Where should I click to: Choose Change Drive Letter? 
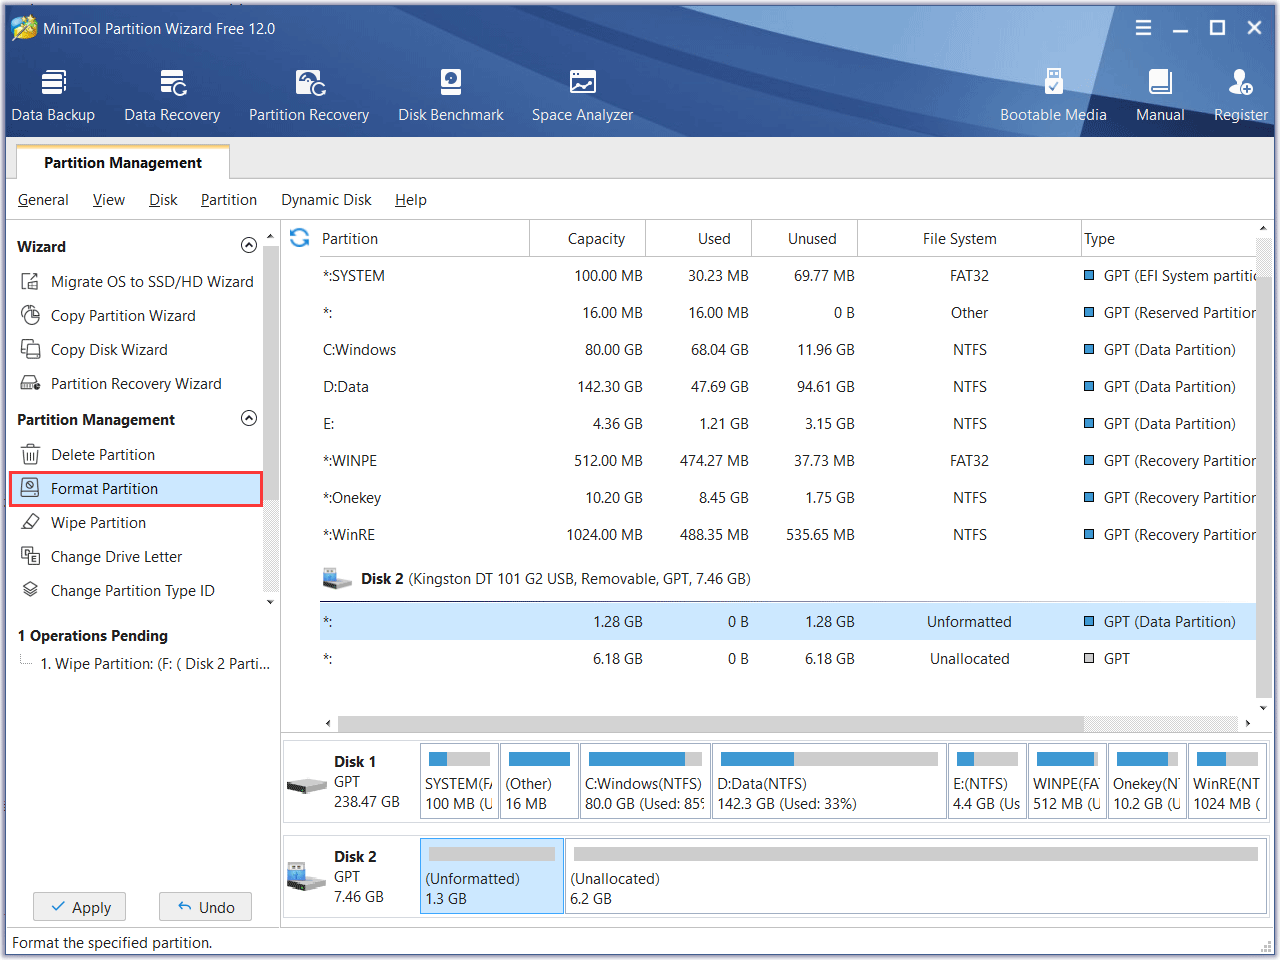[x=102, y=557]
